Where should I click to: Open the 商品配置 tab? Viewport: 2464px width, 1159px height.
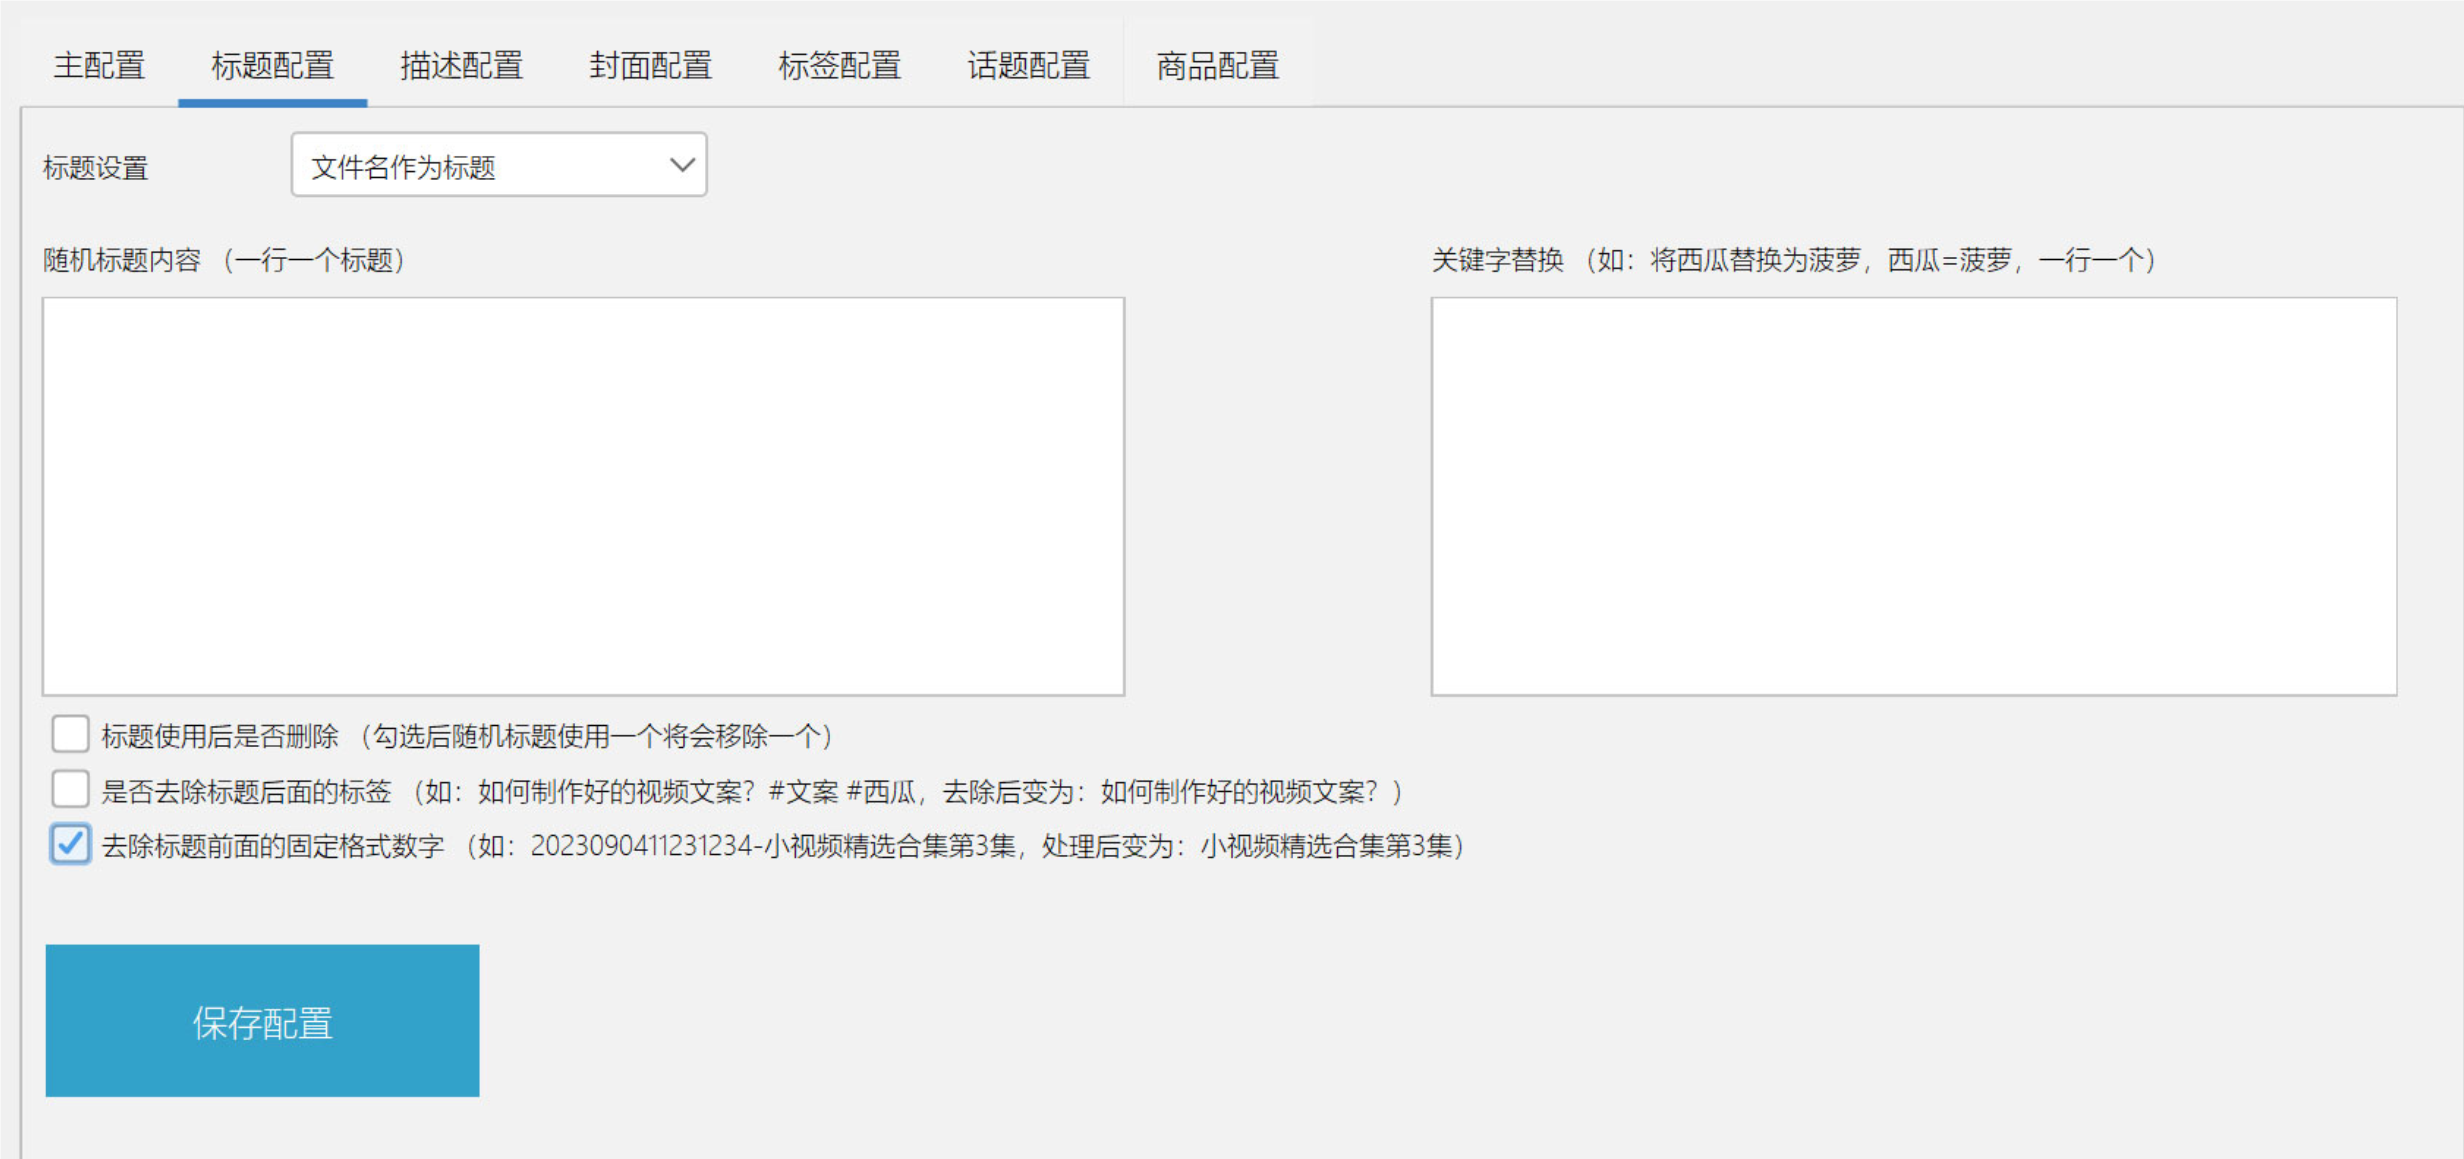(x=1217, y=65)
